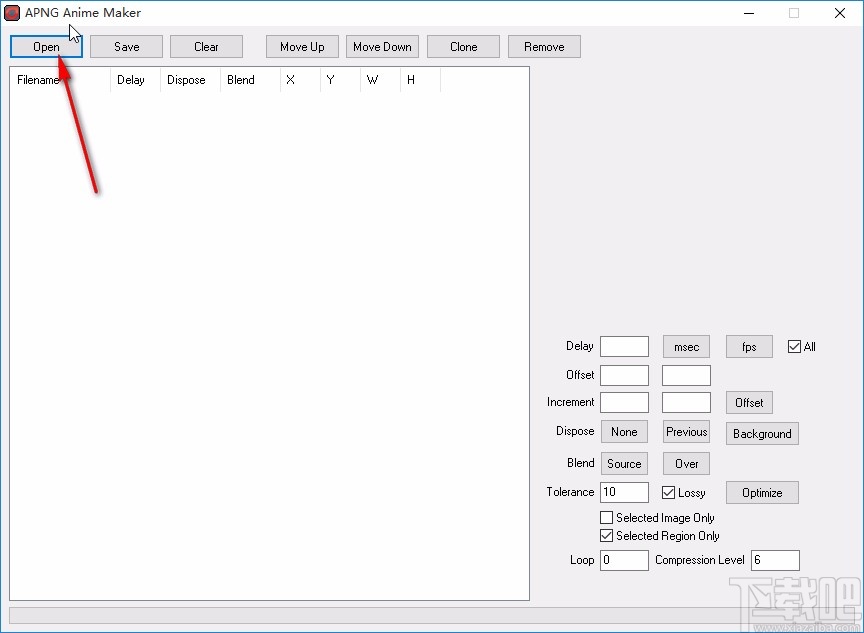Image resolution: width=864 pixels, height=633 pixels.
Task: Set blend mode to Over
Action: click(x=686, y=463)
